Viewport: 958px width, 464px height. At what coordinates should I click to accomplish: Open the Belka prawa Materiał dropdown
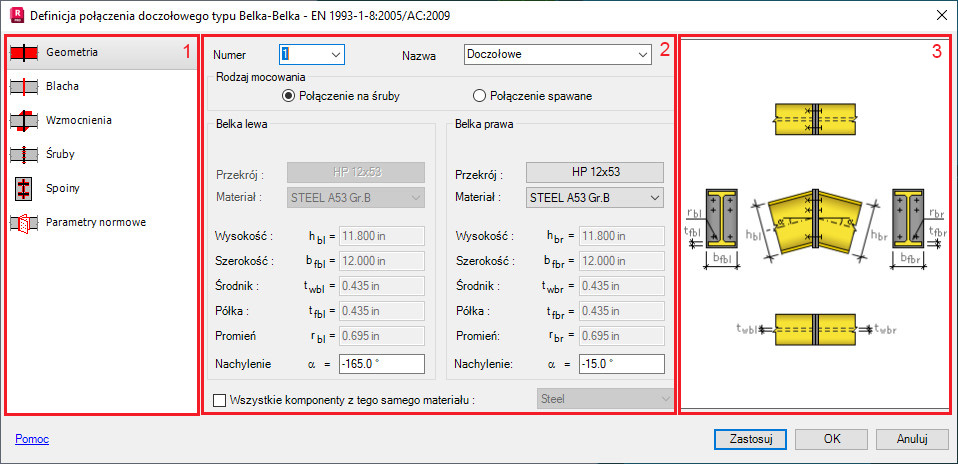(x=594, y=197)
